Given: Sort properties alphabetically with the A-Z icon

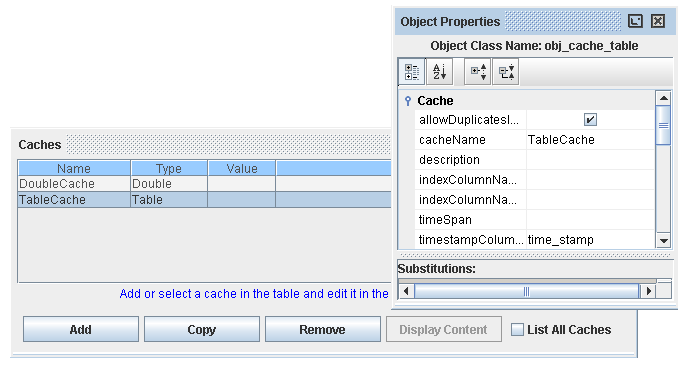Looking at the screenshot, I should point(440,71).
